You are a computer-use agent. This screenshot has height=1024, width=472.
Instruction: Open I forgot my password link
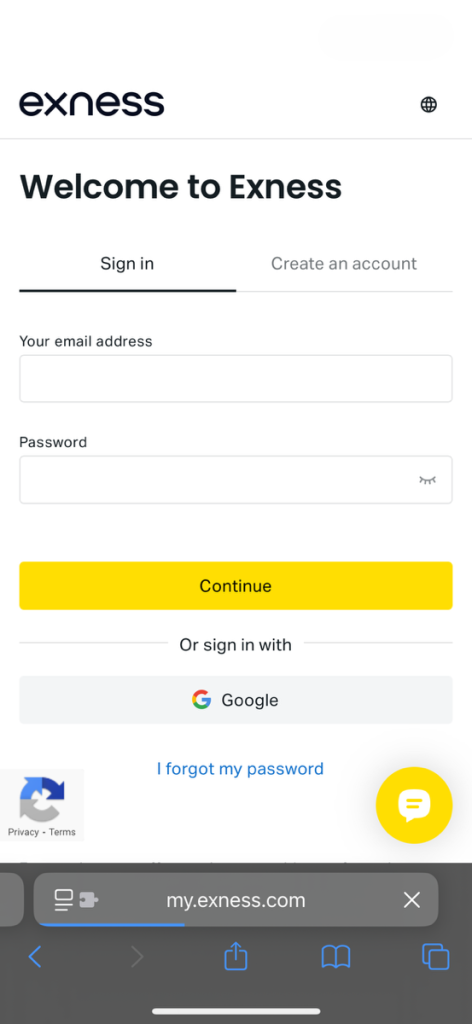coord(240,769)
